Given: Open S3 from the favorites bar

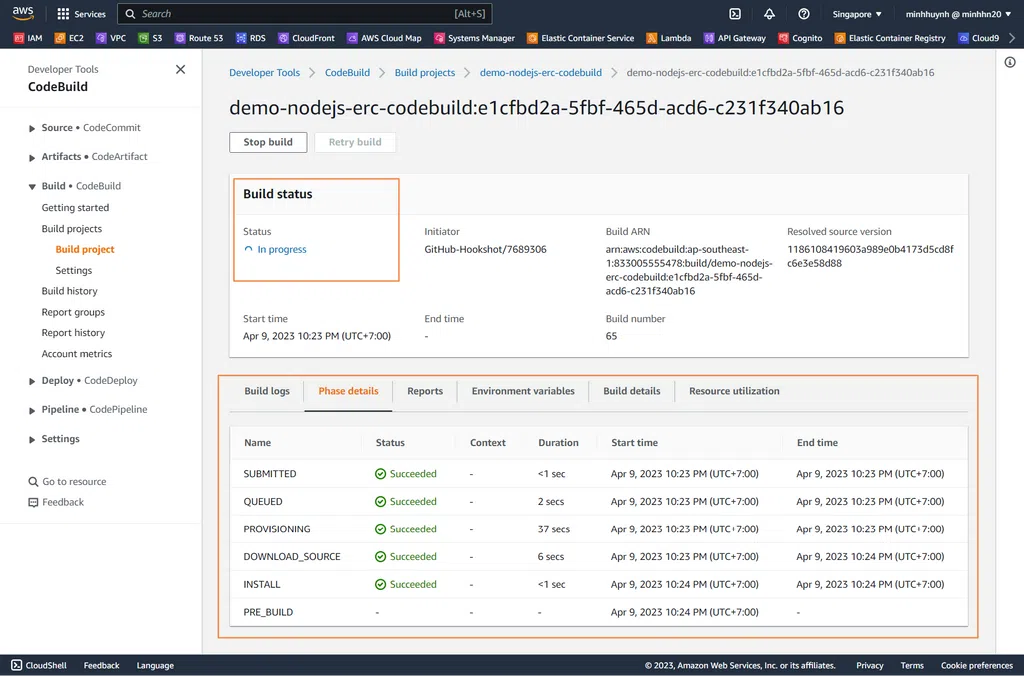Looking at the screenshot, I should click(150, 38).
